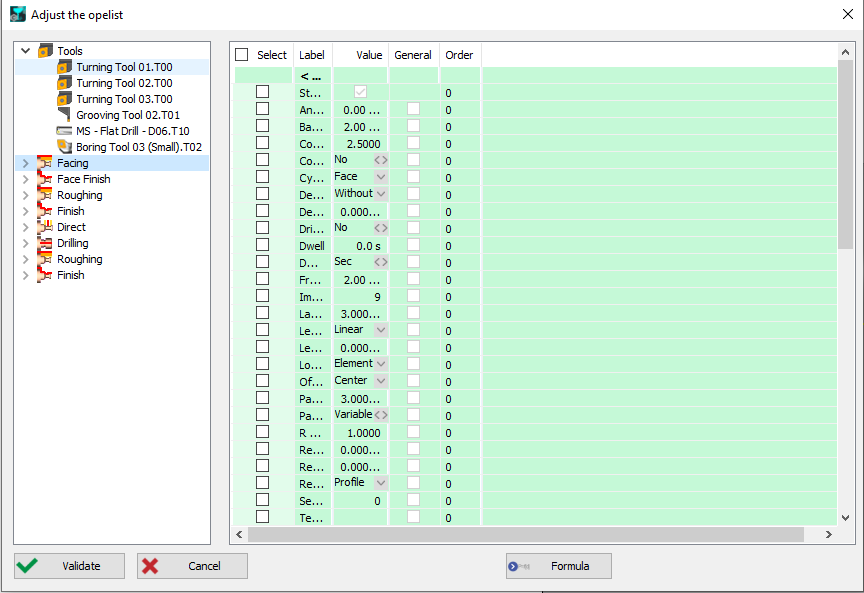Screen dimensions: 864x593
Task: Select the Direct operation icon
Action: coord(45,227)
